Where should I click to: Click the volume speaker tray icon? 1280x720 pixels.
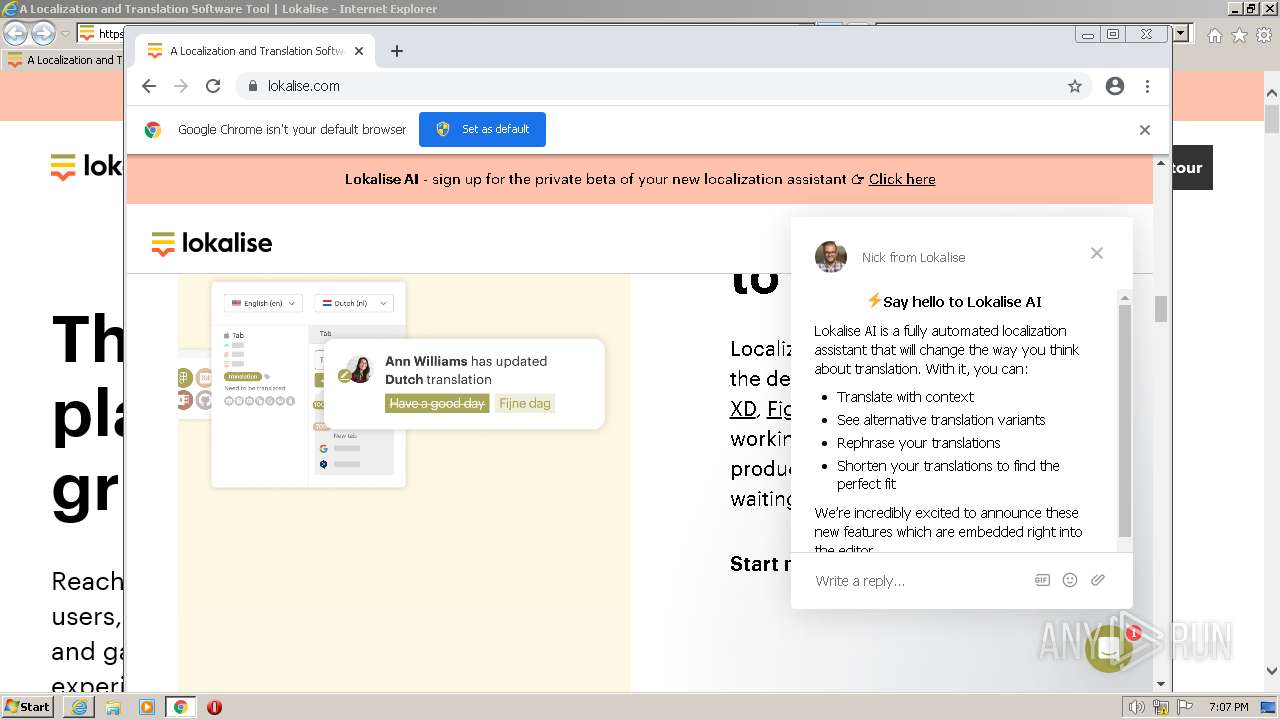click(1136, 707)
